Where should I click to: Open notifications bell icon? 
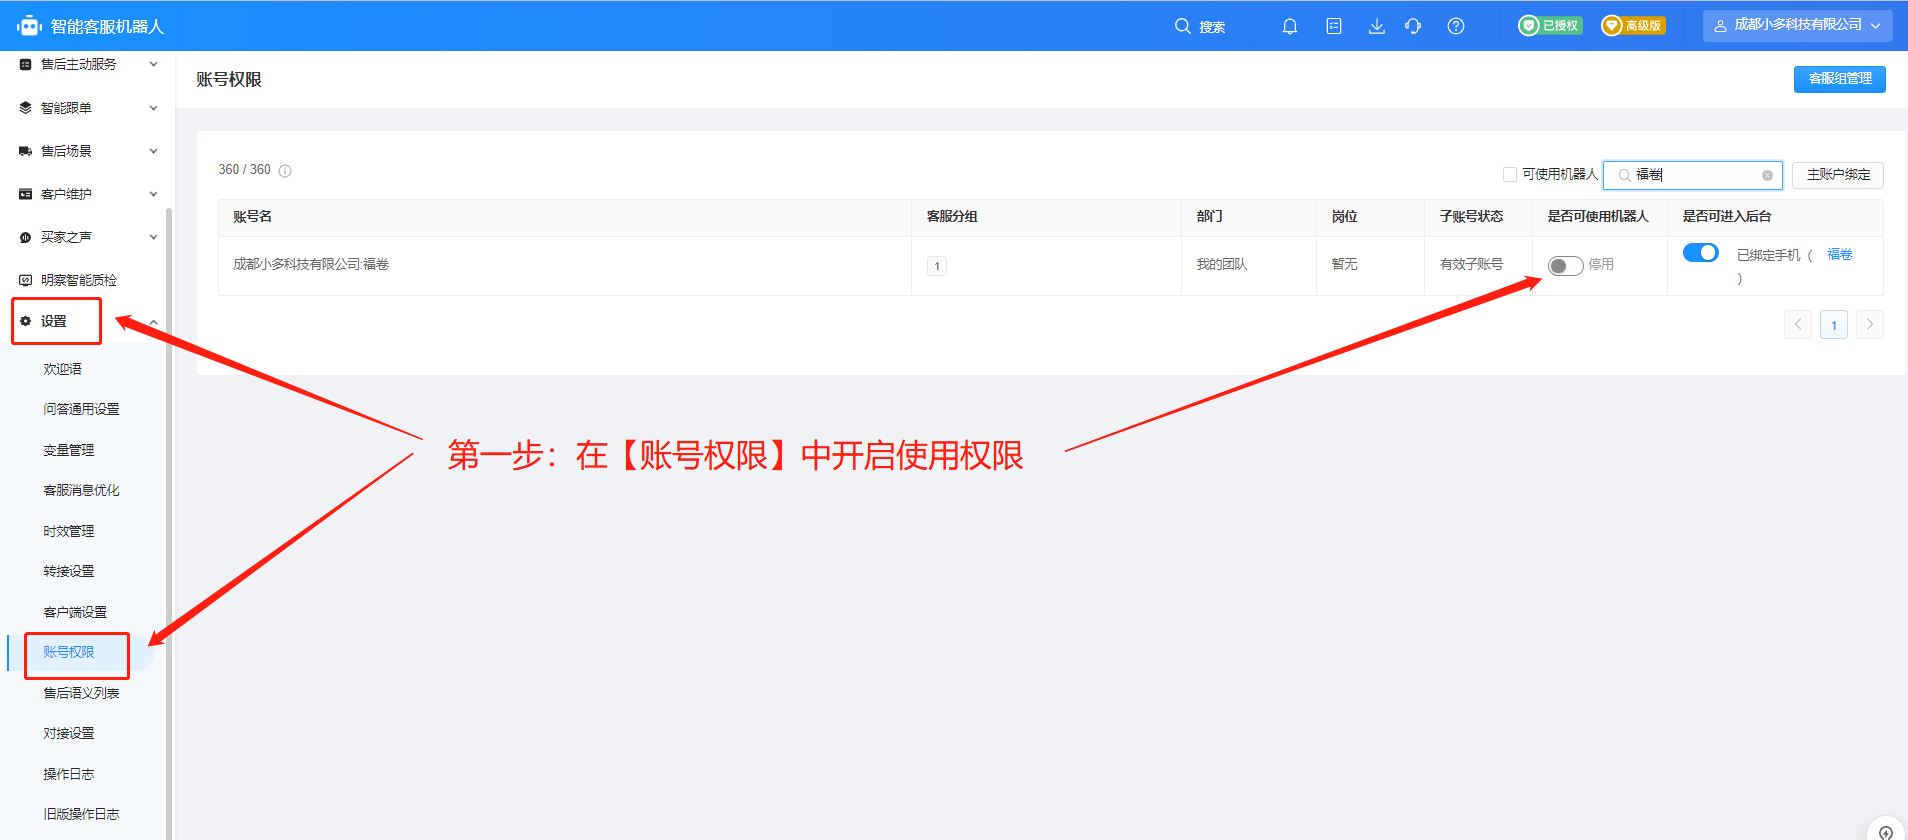point(1290,26)
